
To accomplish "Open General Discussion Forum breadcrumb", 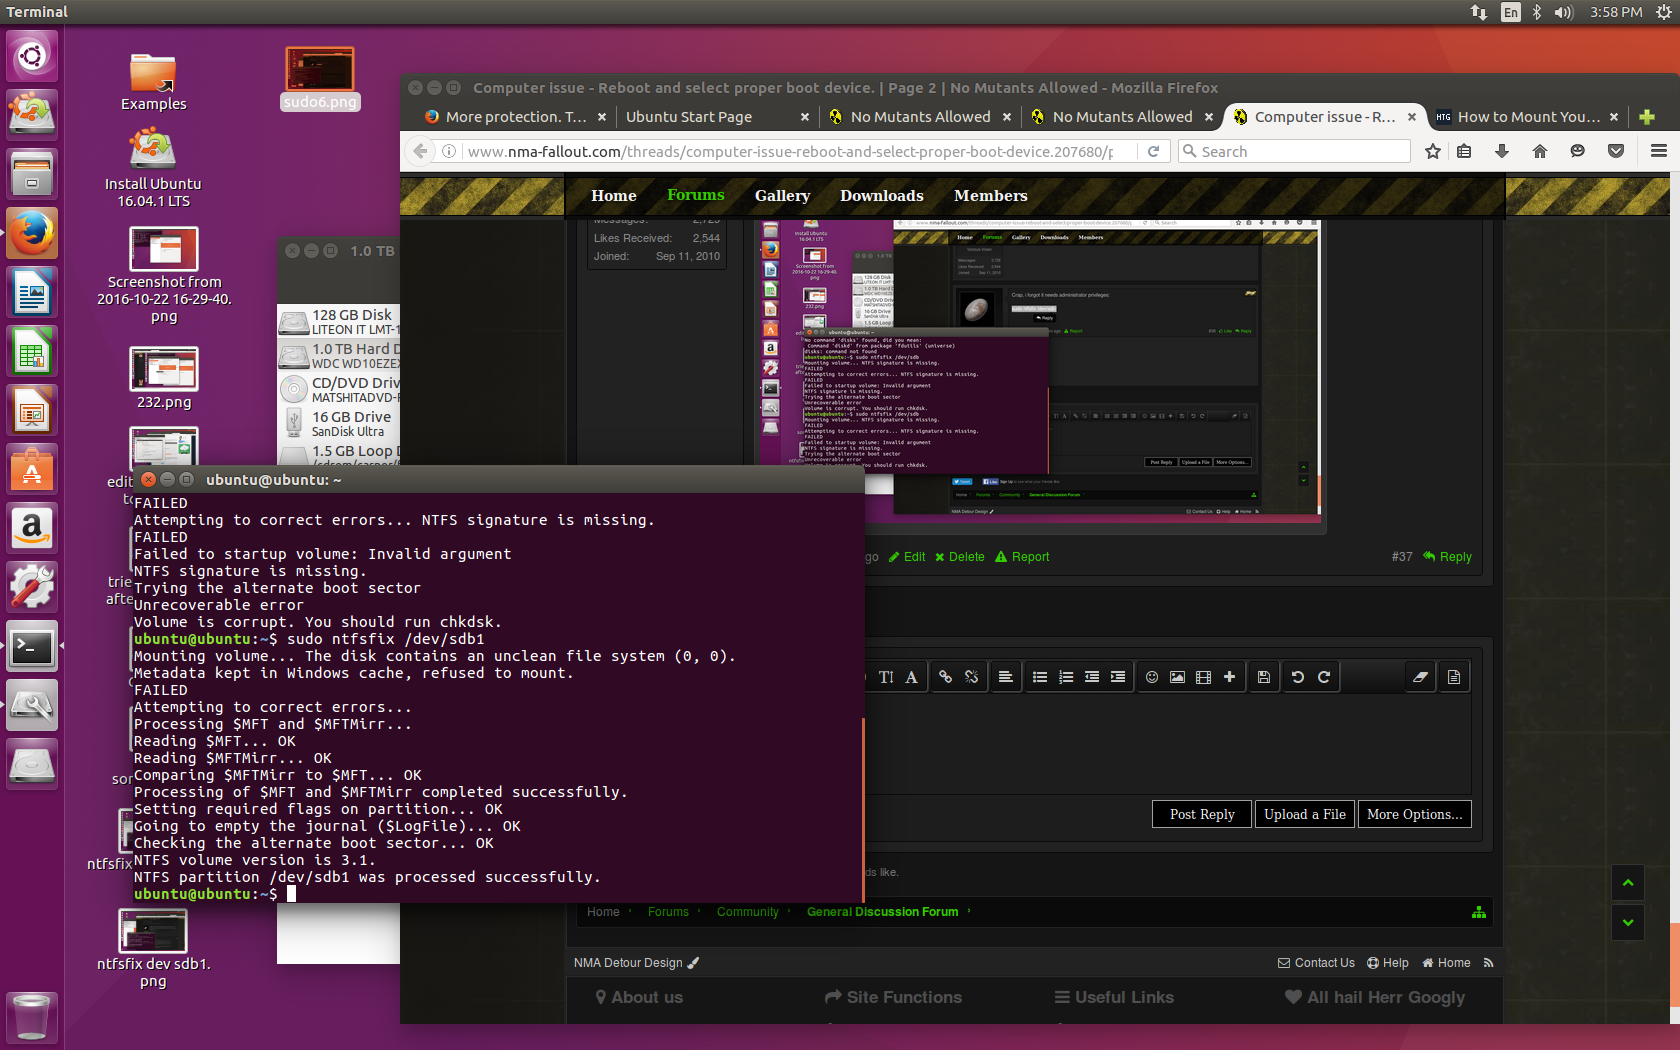I will (x=882, y=912).
